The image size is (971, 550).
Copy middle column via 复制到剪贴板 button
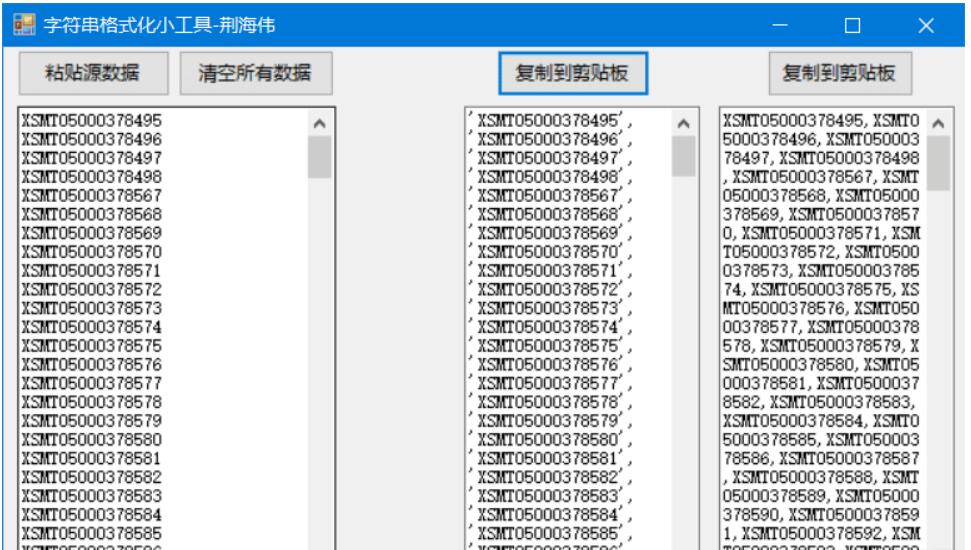click(x=573, y=73)
